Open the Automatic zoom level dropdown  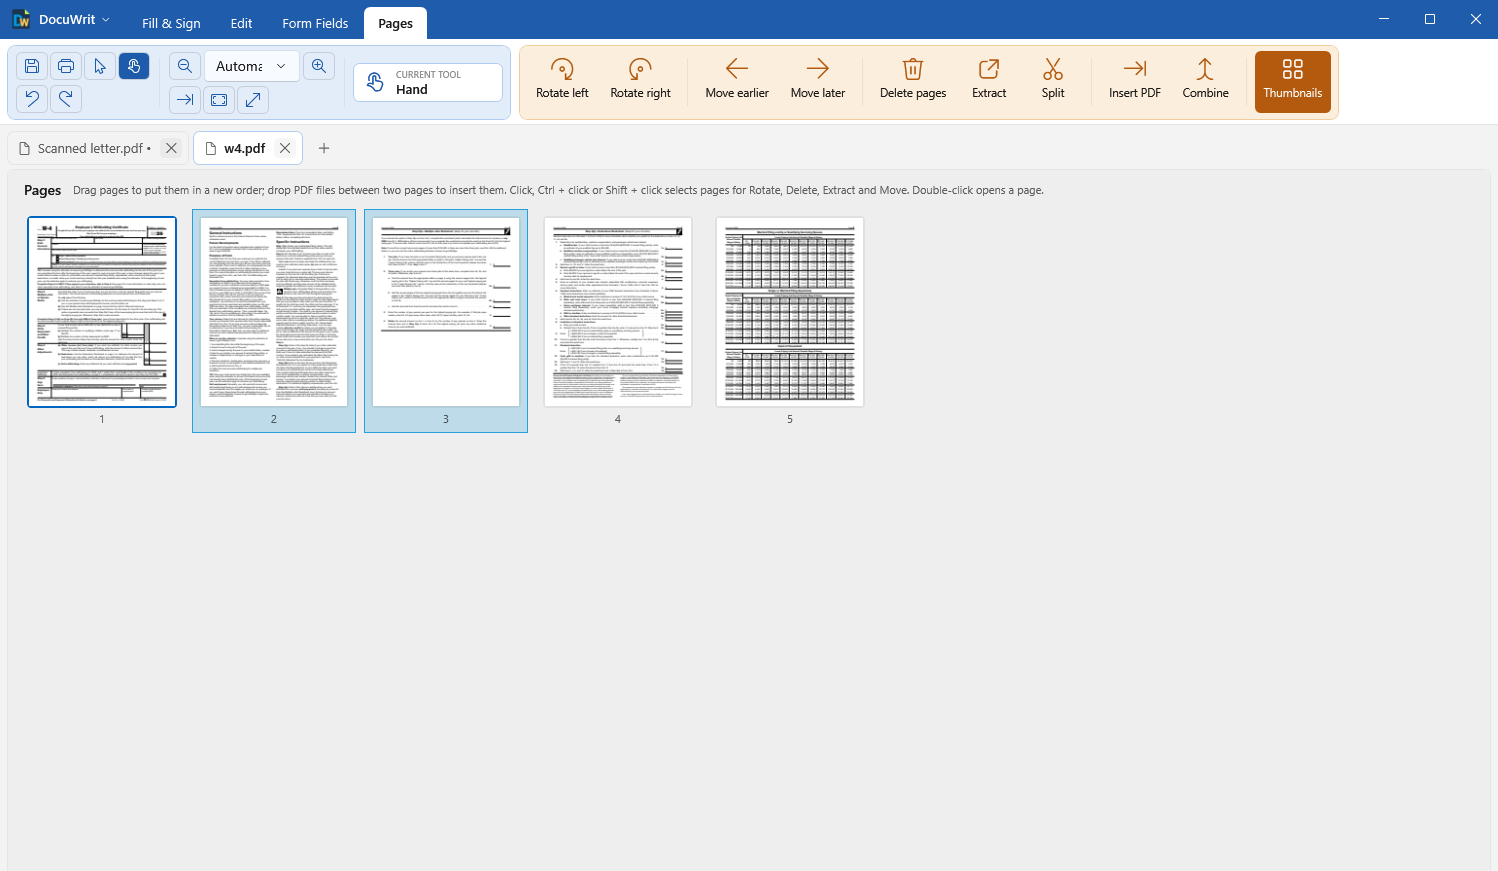(x=251, y=66)
